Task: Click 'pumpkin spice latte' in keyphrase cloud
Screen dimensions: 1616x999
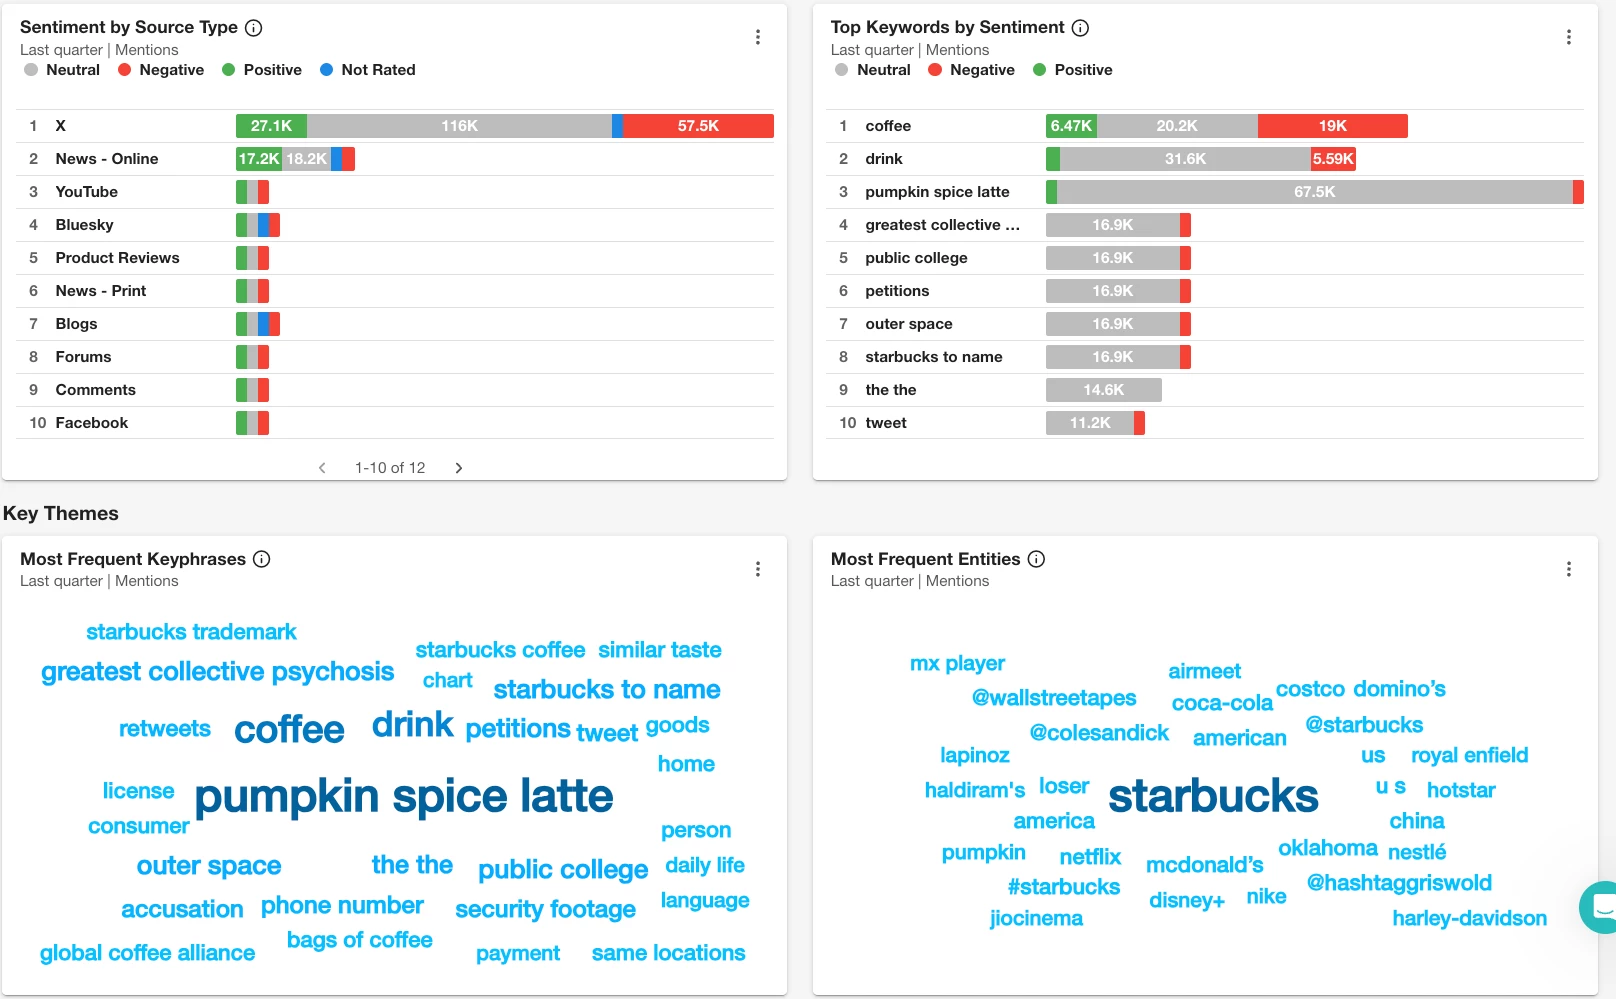Action: 404,797
